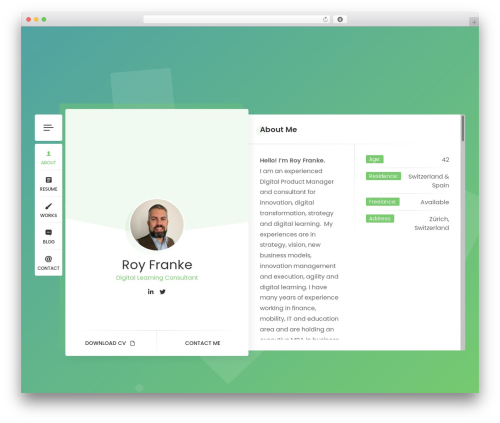500x423 pixels.
Task: Click the browser address bar
Action: click(237, 19)
